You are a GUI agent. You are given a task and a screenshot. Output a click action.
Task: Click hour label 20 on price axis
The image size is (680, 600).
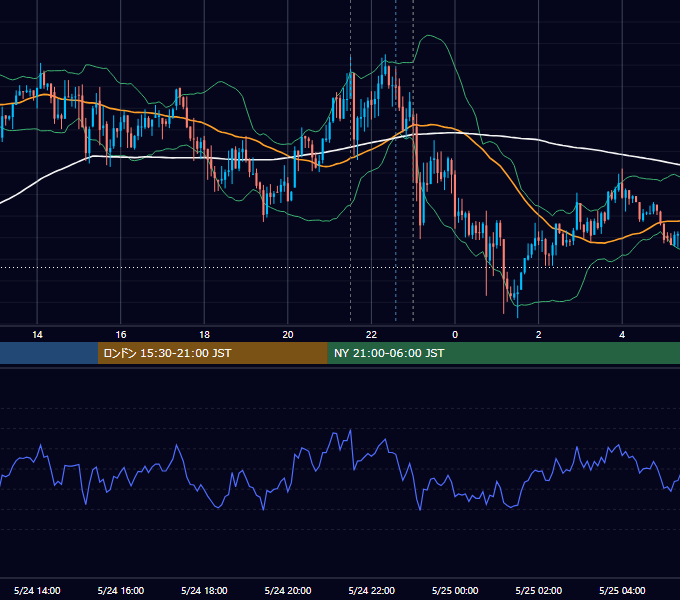click(288, 335)
